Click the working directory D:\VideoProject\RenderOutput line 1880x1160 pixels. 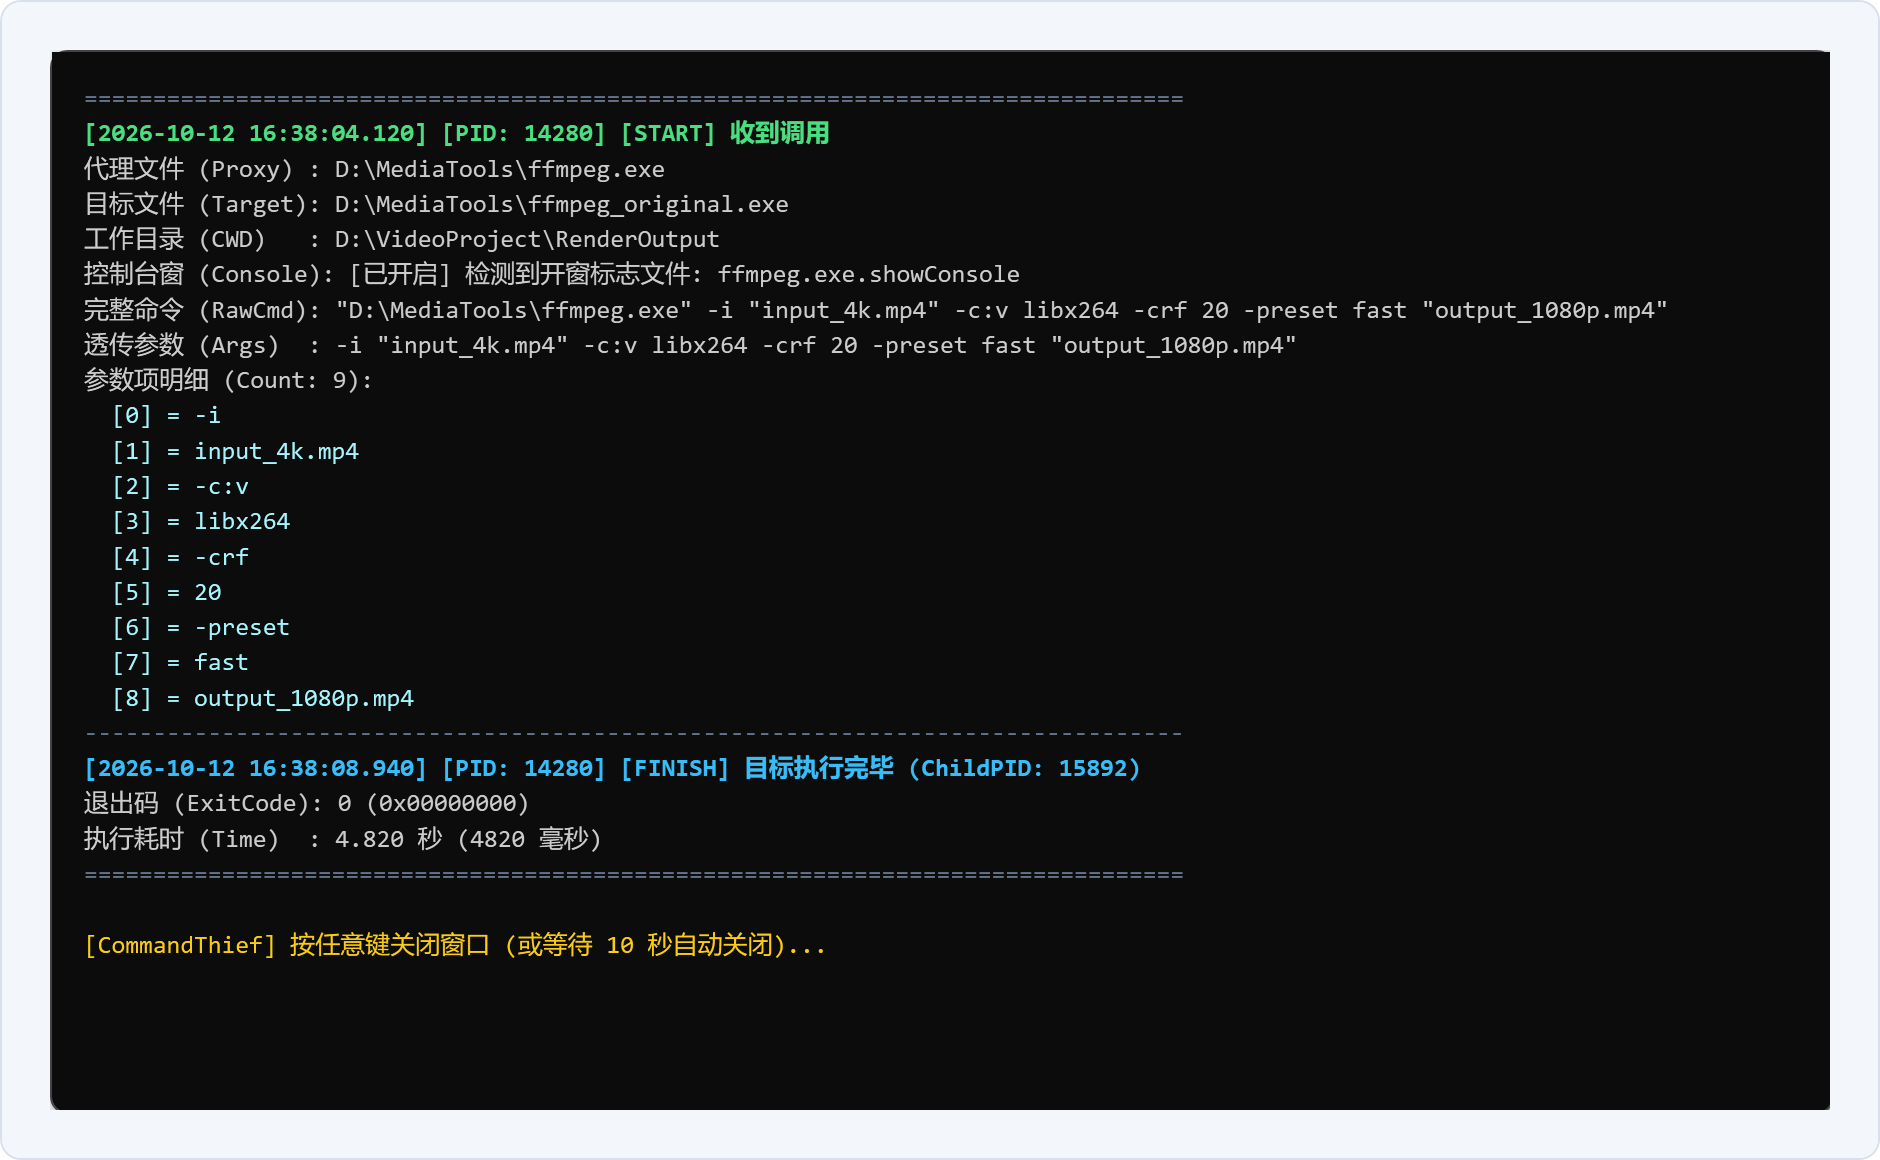pyautogui.click(x=402, y=239)
